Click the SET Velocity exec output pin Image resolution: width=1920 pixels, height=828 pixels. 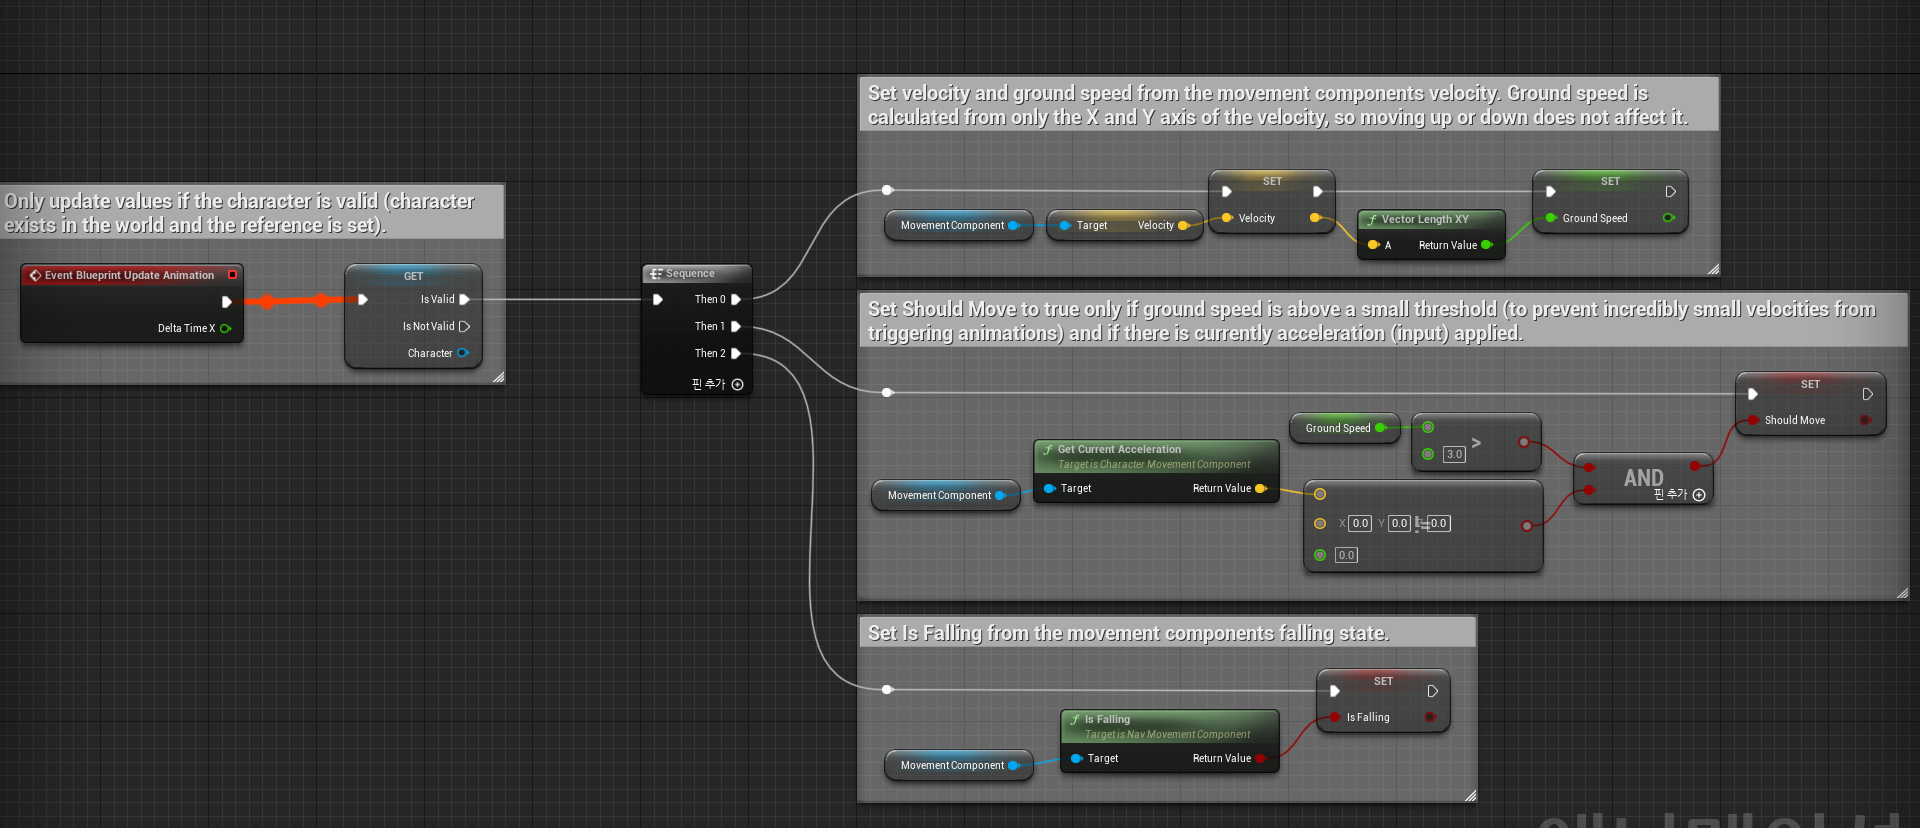pos(1318,191)
